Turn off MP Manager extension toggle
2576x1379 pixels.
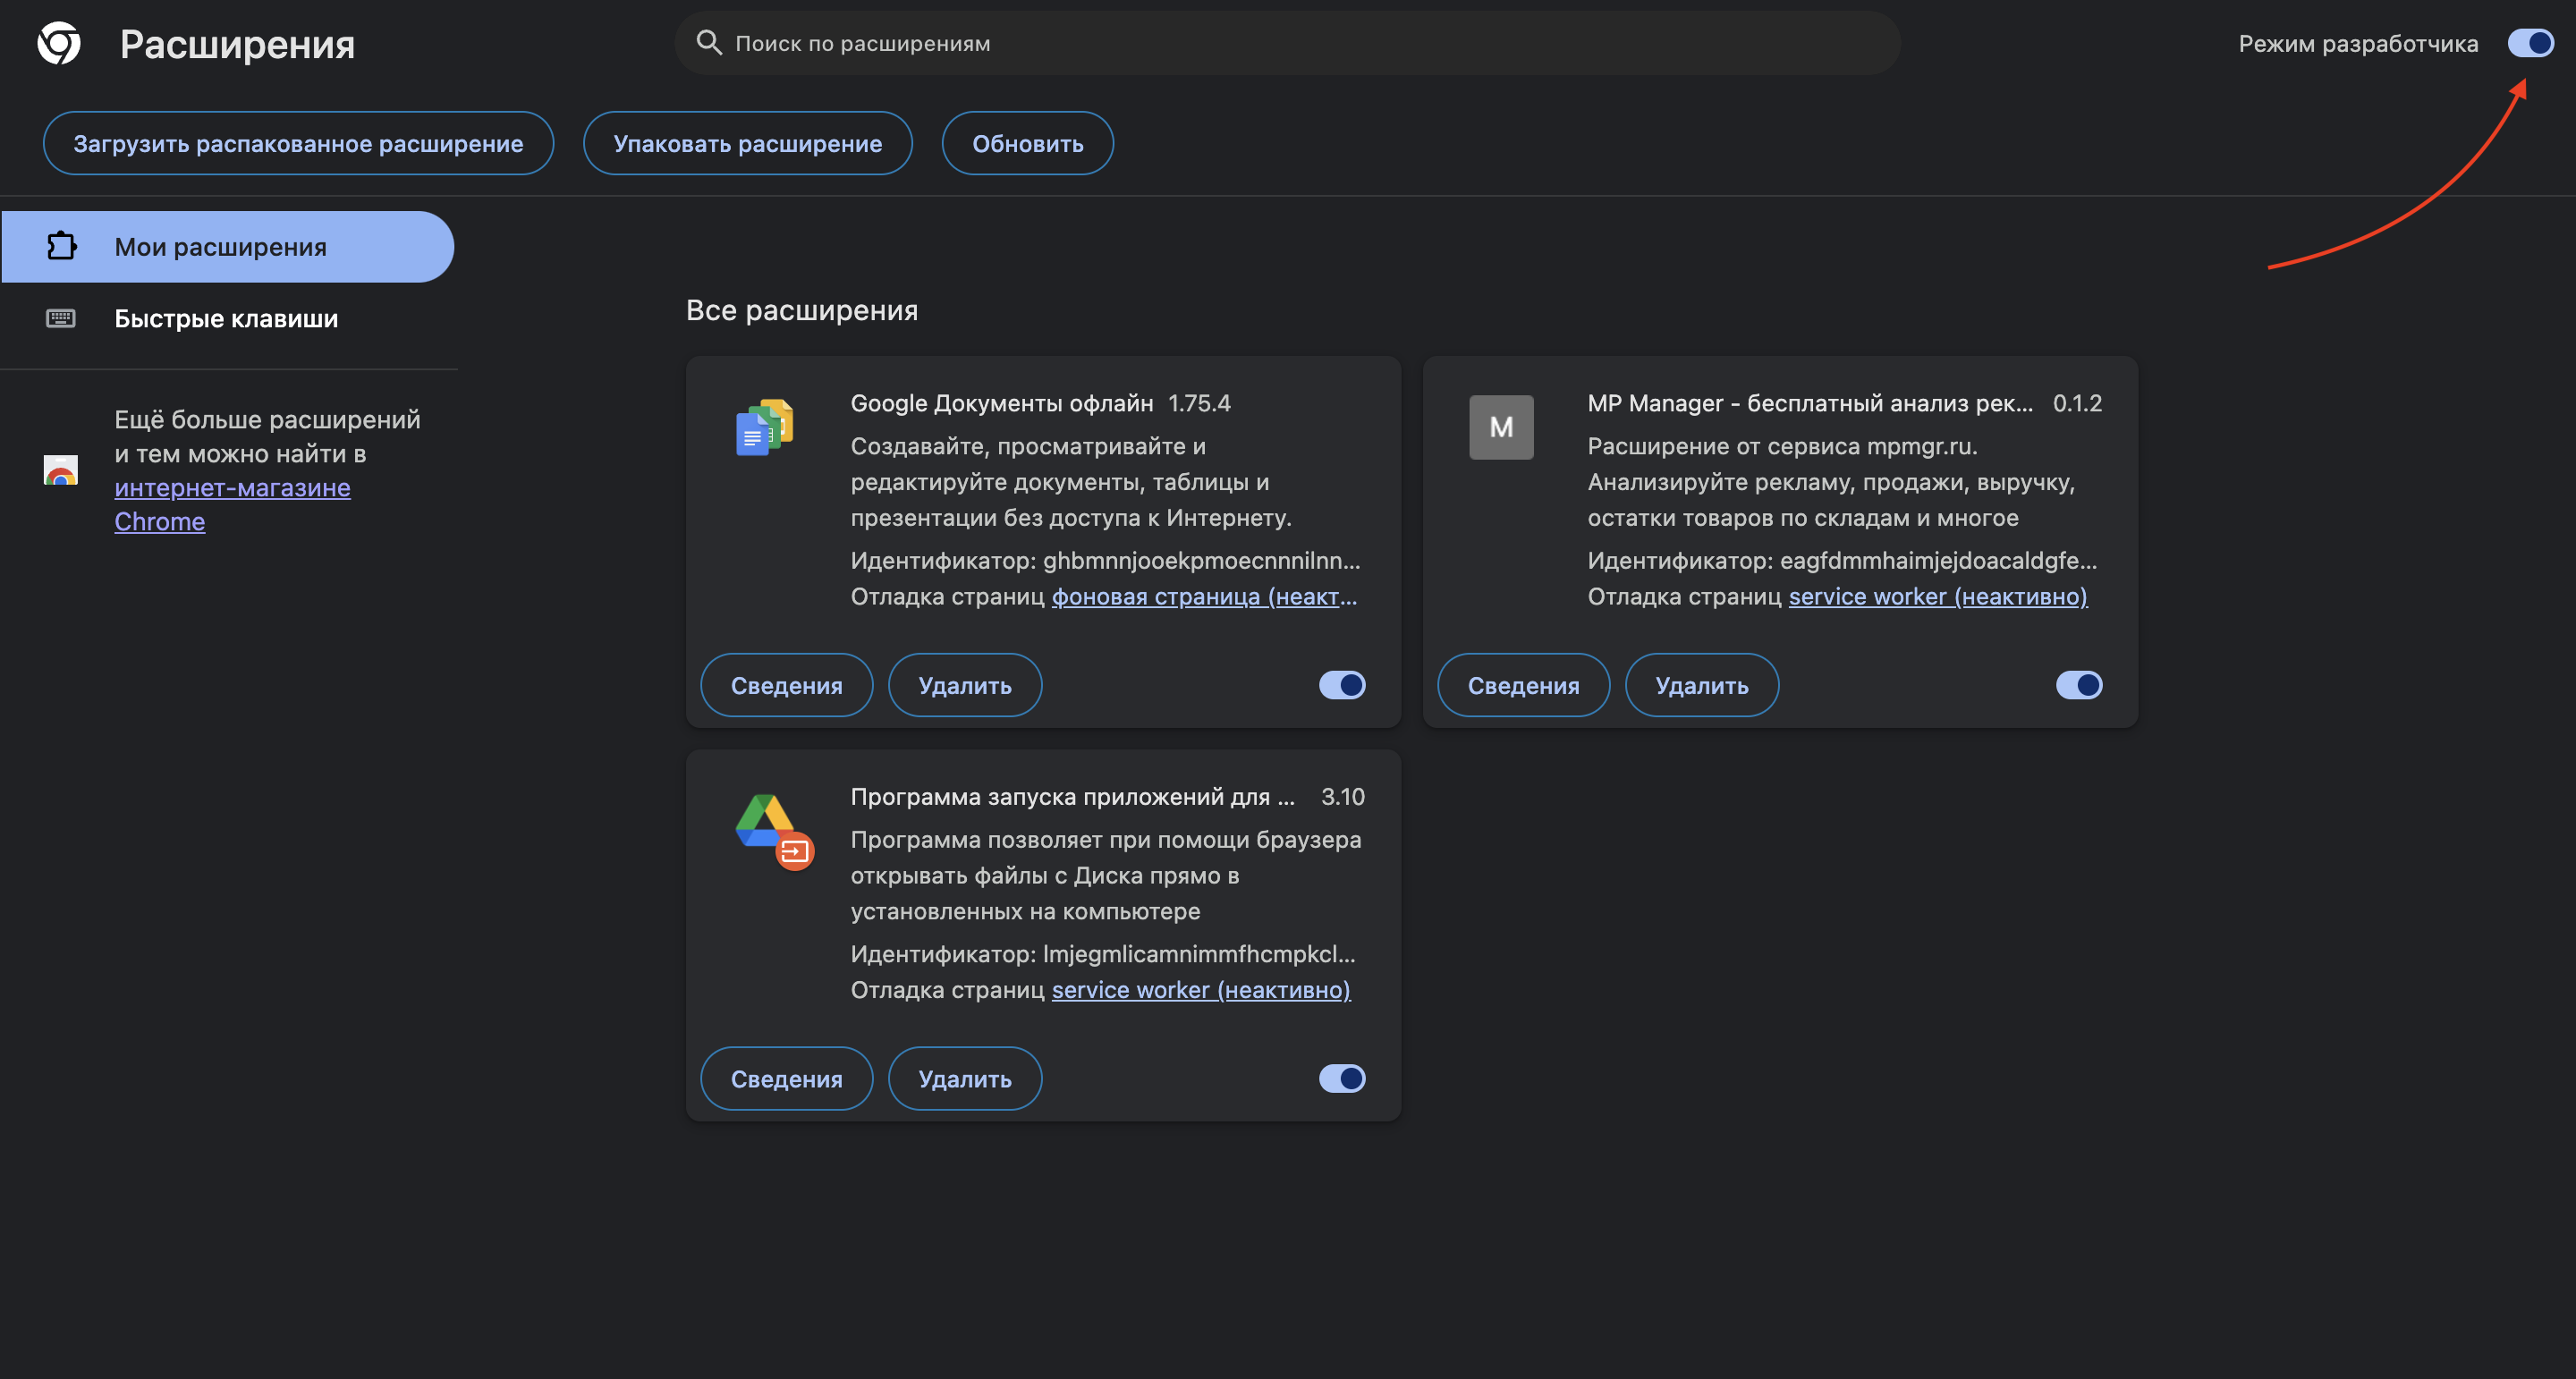tap(2078, 685)
